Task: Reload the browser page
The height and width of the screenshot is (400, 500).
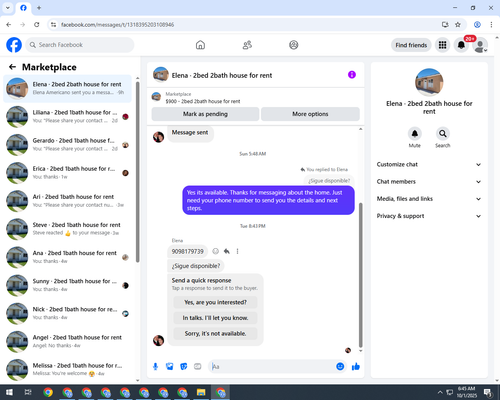Action: pos(37,25)
